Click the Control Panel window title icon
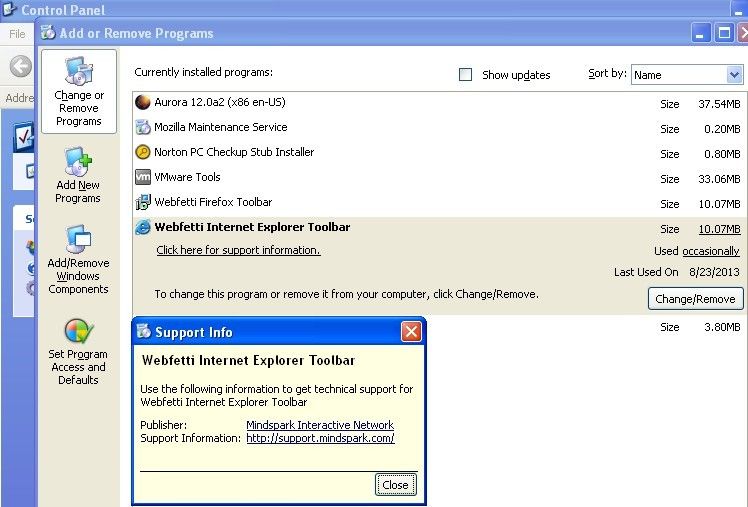This screenshot has width=748, height=507. (9, 9)
